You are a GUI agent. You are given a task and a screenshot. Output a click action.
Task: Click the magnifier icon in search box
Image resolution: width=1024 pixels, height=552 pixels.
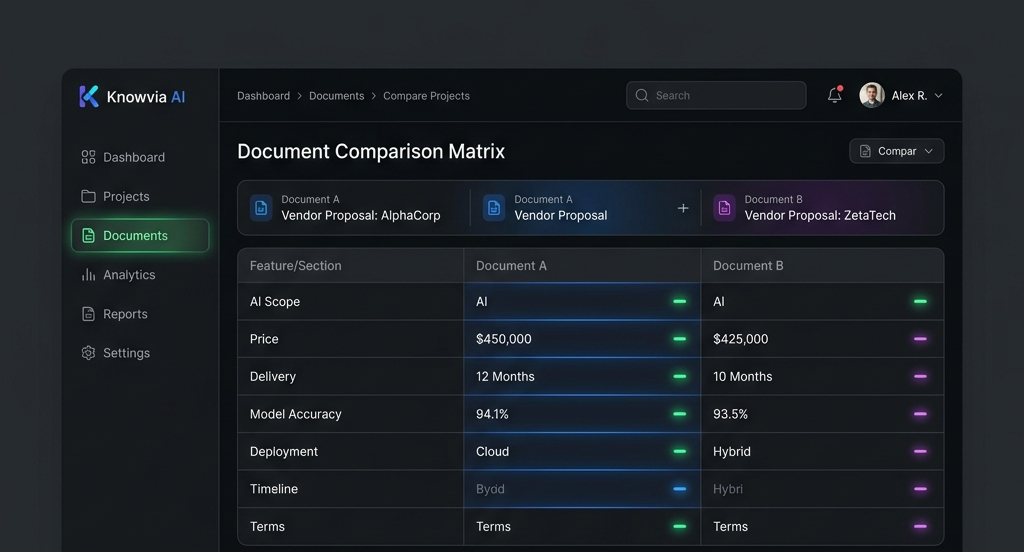tap(642, 95)
